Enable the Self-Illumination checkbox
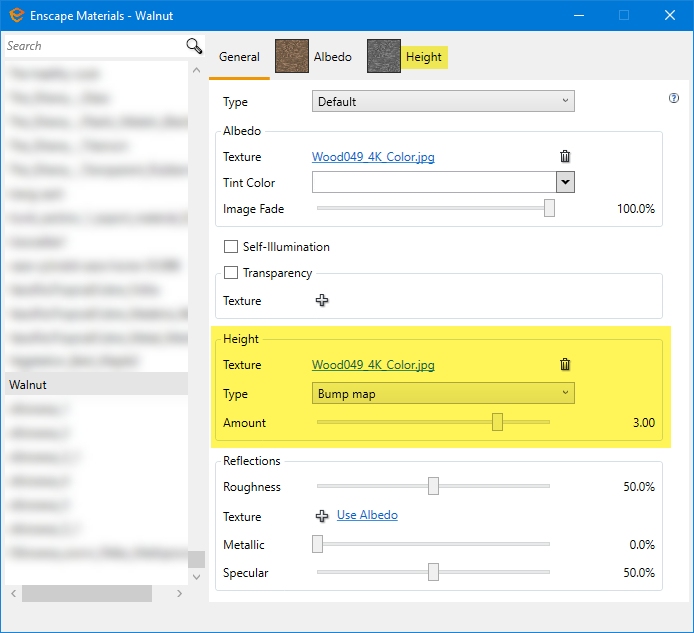The image size is (694, 633). tap(231, 247)
